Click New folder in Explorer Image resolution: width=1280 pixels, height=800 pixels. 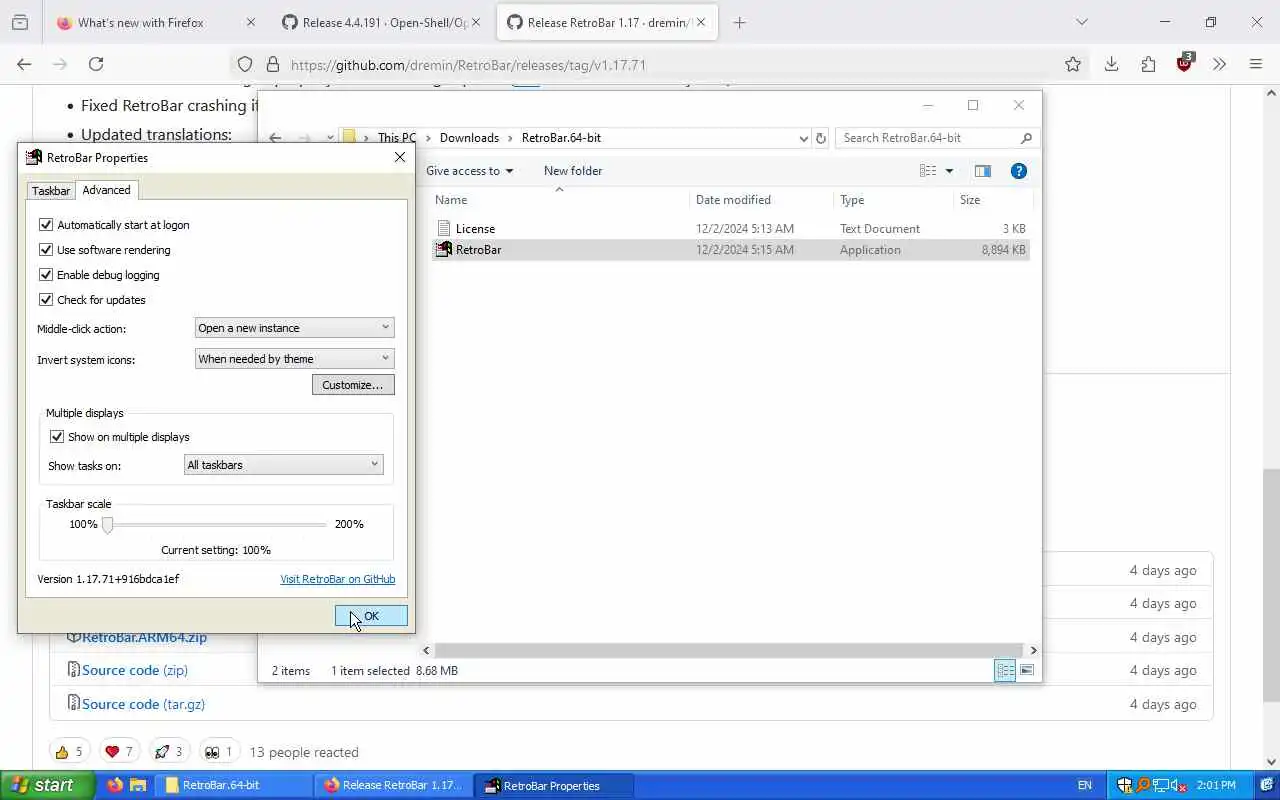pos(573,171)
